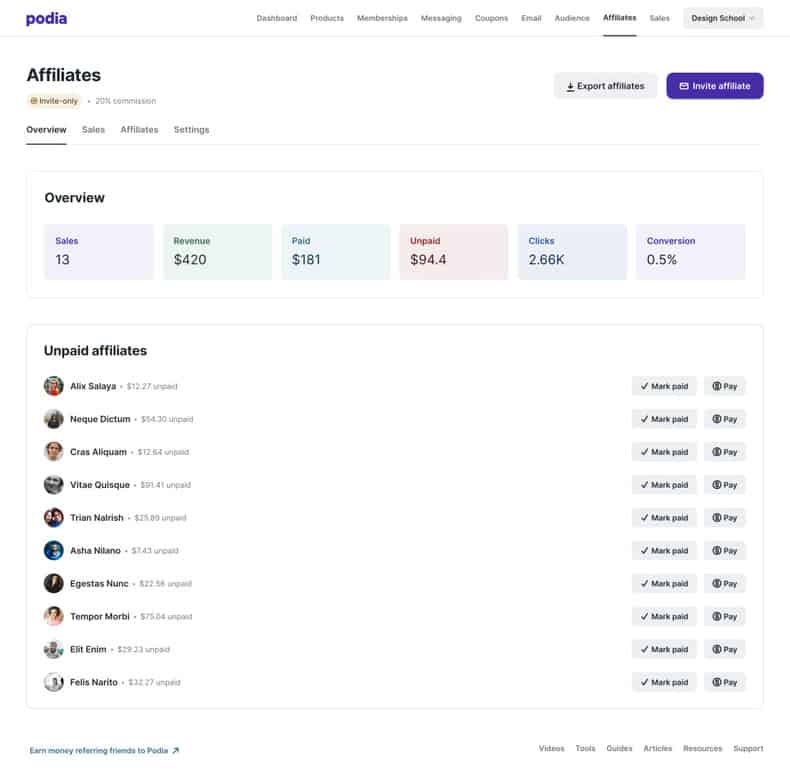
Task: Open Email in top navigation
Action: point(531,18)
